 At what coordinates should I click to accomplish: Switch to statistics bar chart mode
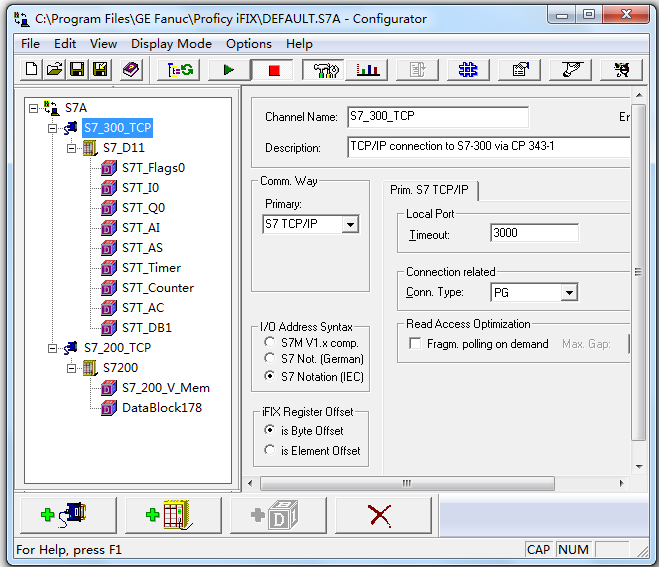[x=368, y=70]
